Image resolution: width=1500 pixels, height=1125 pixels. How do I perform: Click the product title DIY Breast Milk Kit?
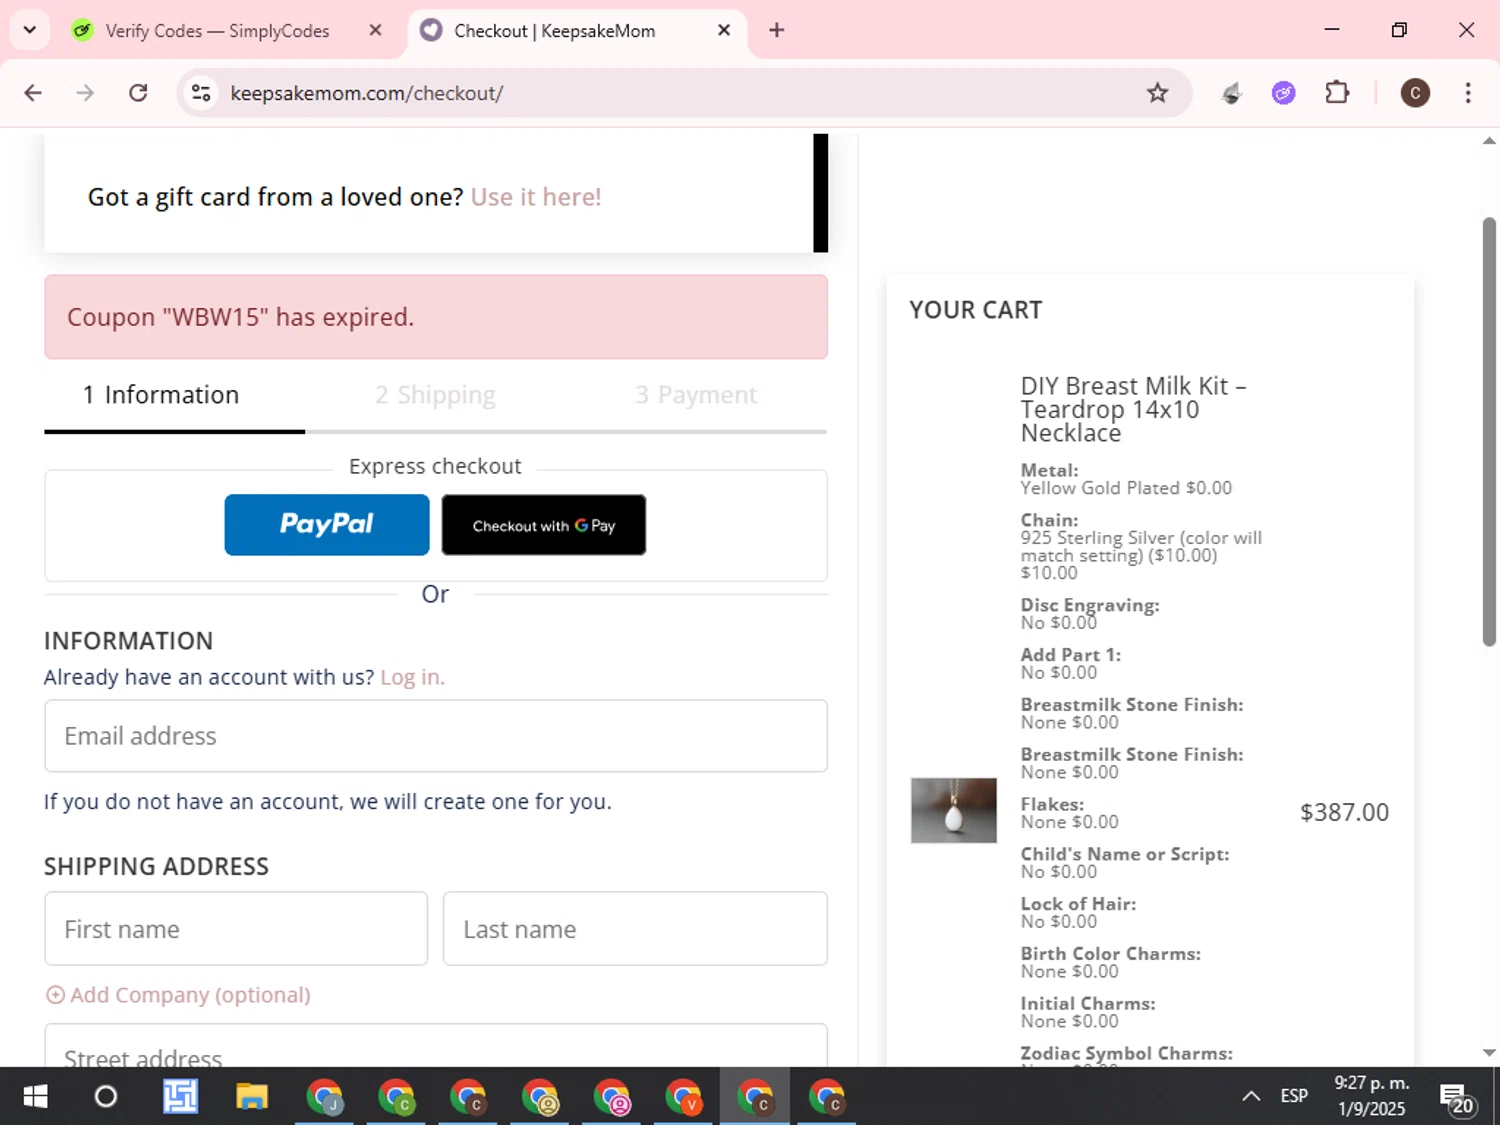point(1134,409)
